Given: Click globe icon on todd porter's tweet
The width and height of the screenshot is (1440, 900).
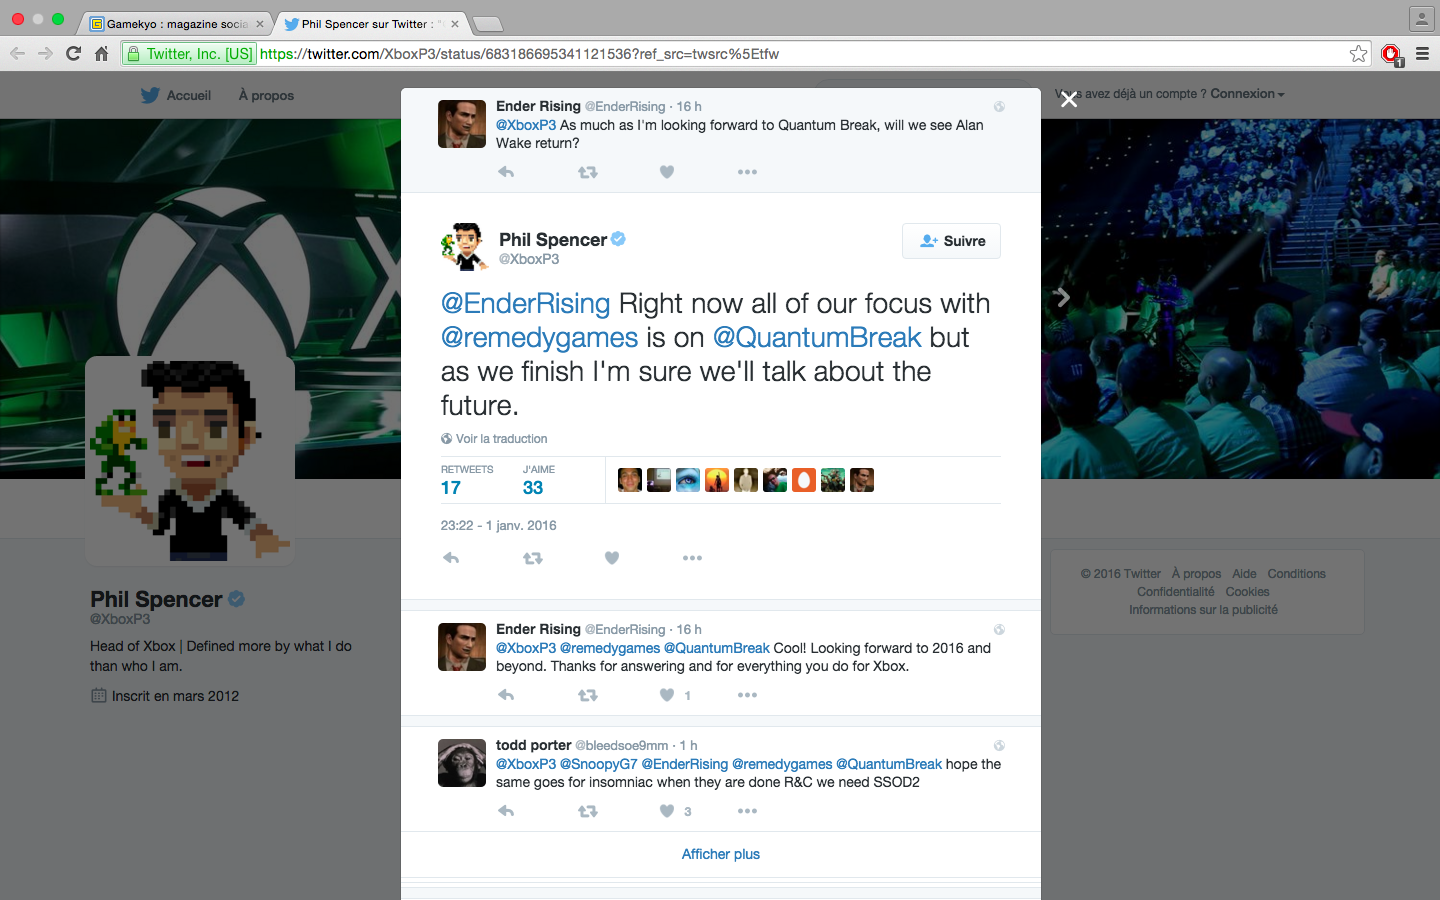Looking at the screenshot, I should (998, 745).
